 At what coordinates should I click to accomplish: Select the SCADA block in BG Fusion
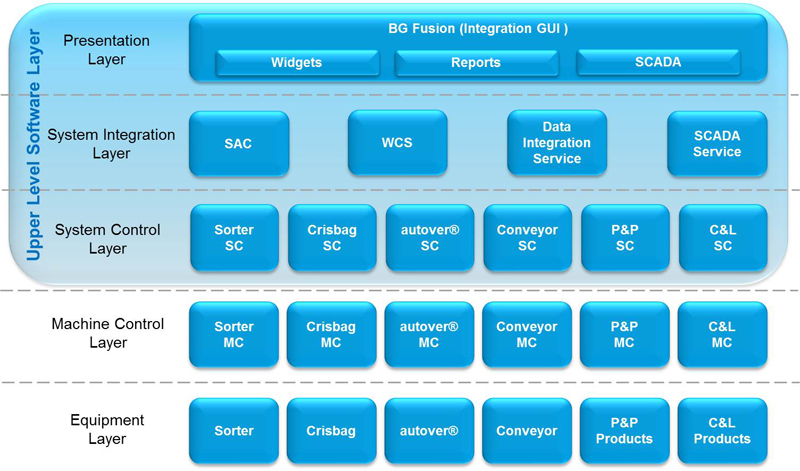658,62
